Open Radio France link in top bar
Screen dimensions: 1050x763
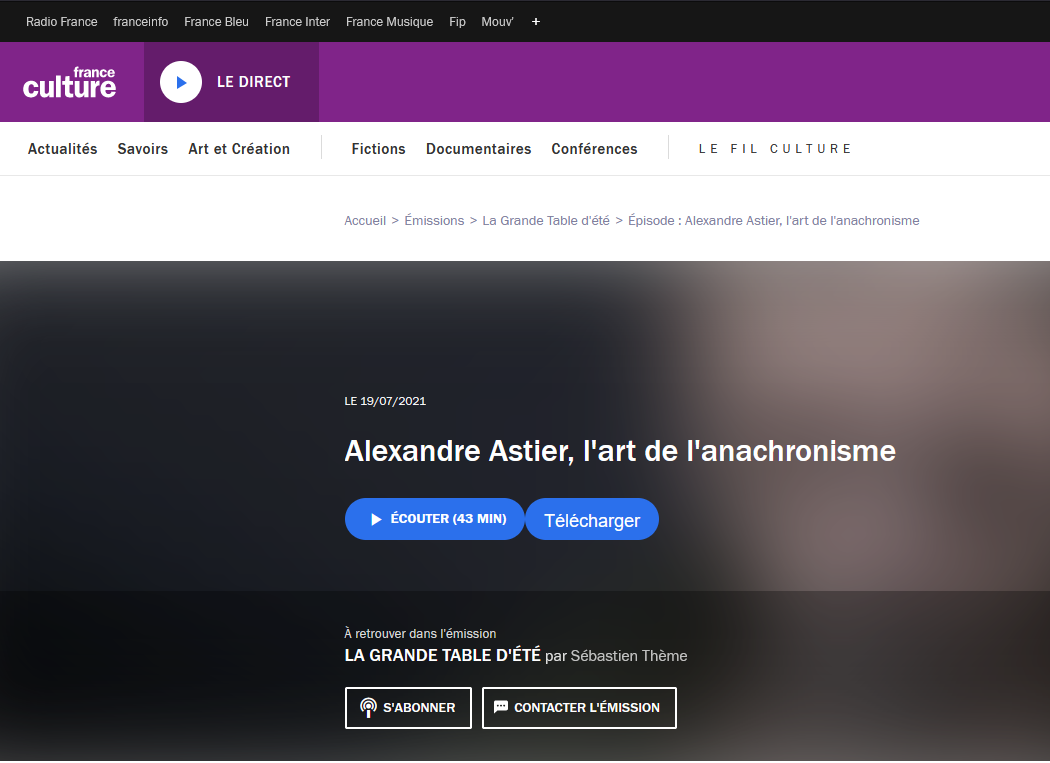[x=62, y=21]
